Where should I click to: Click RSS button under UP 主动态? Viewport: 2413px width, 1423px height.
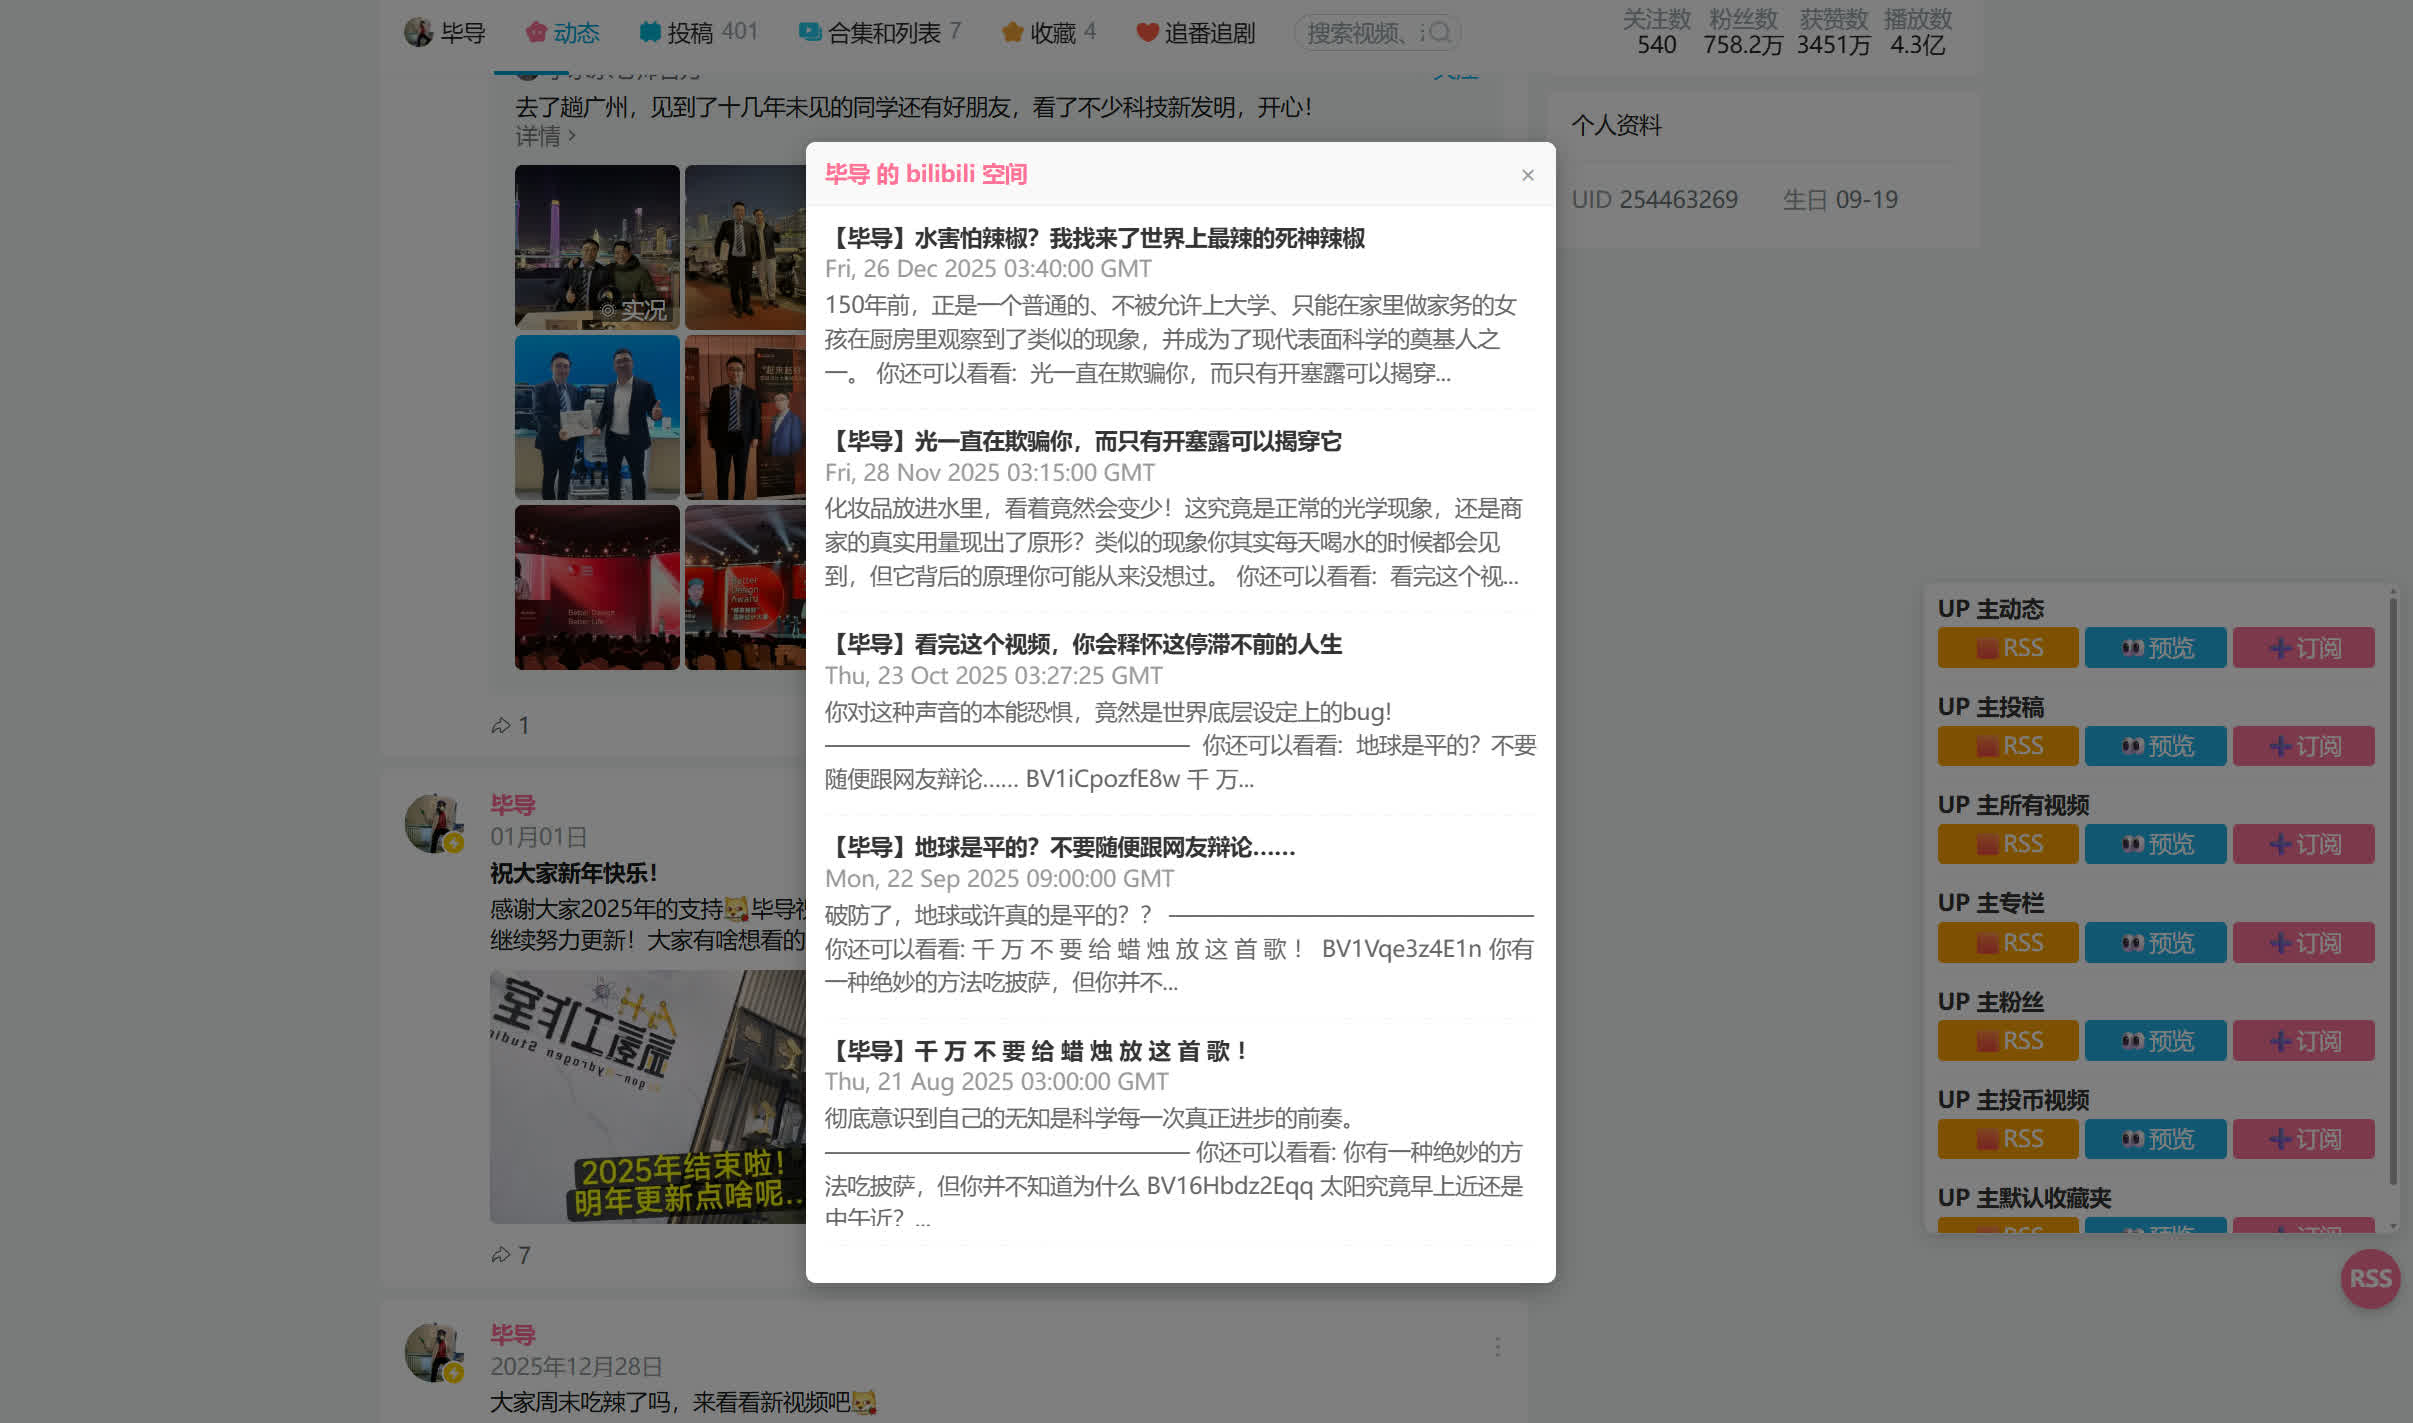[2007, 648]
